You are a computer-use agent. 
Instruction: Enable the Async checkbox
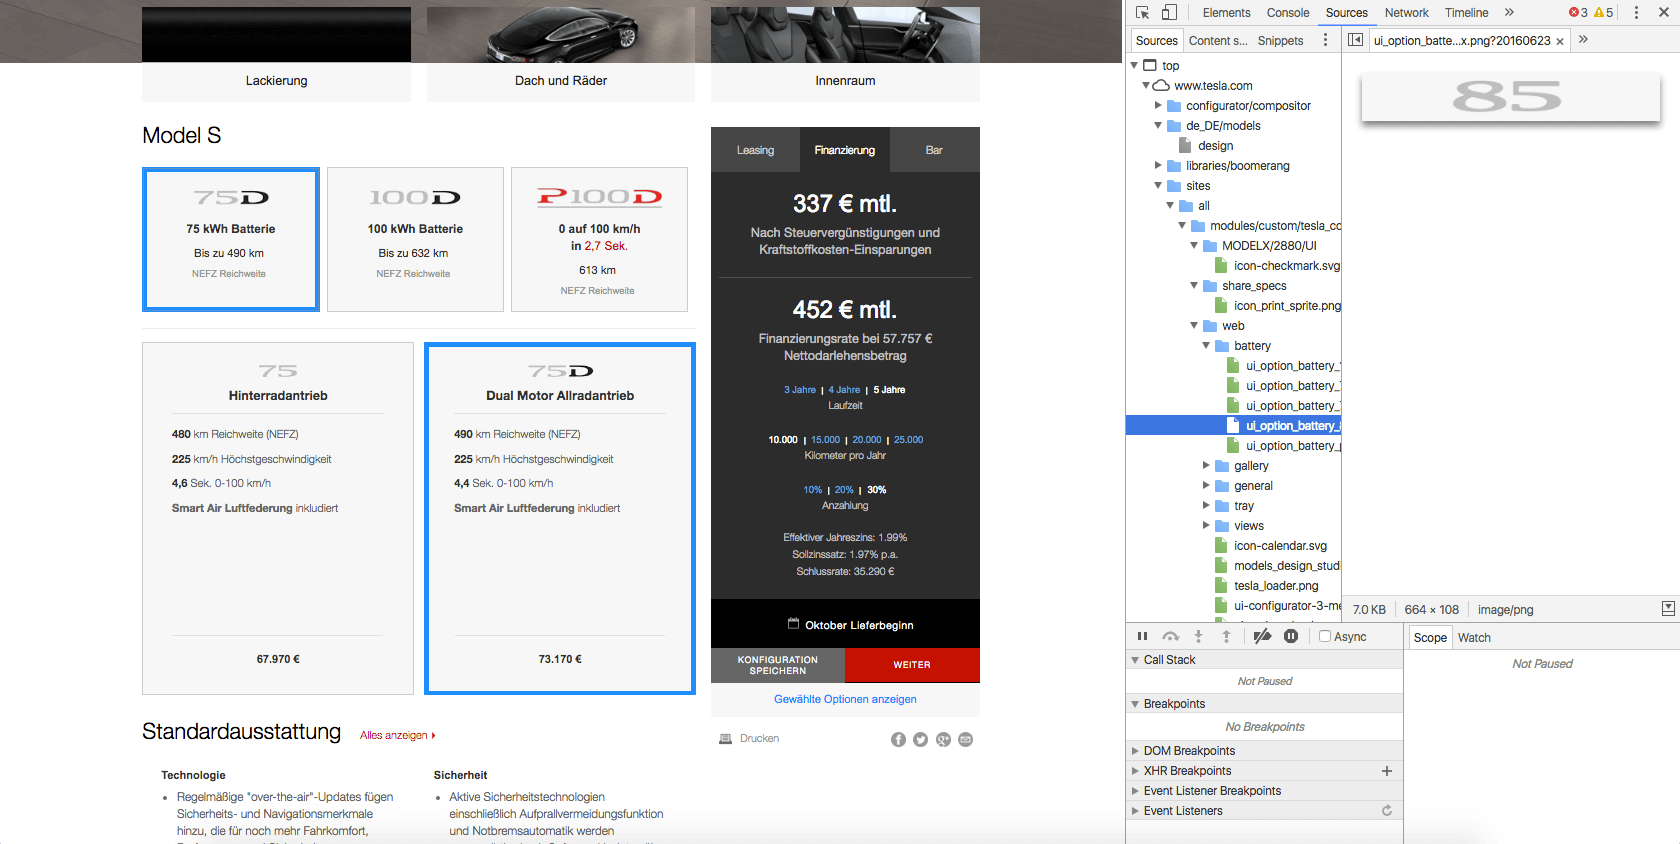click(x=1325, y=637)
